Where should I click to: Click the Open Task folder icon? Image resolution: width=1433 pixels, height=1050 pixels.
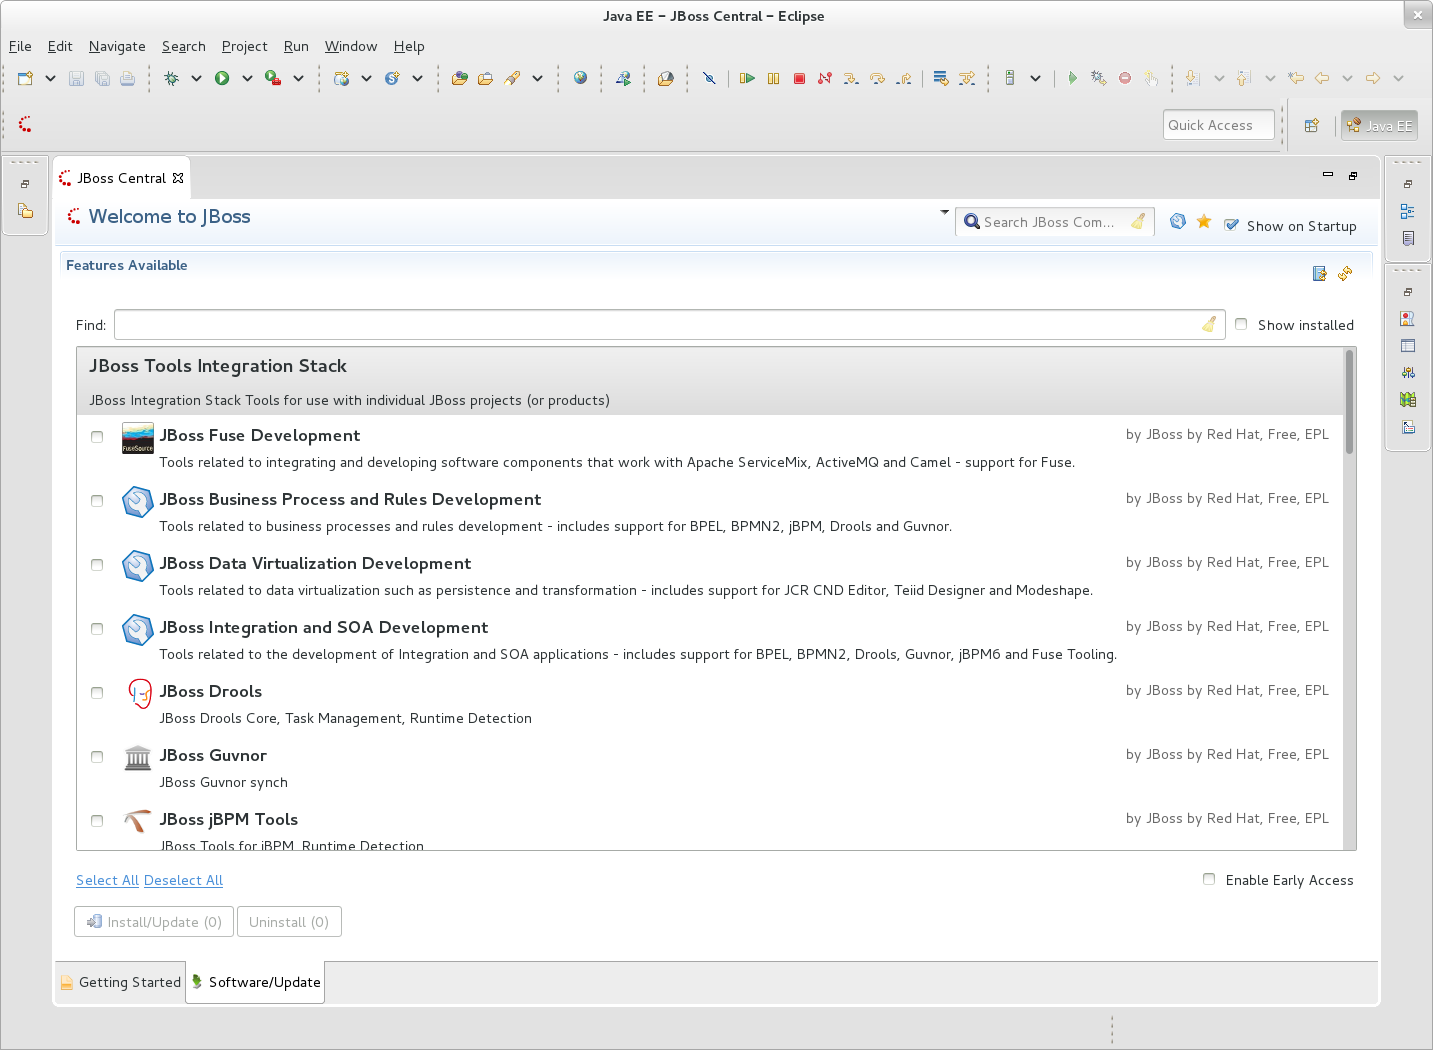(x=485, y=78)
